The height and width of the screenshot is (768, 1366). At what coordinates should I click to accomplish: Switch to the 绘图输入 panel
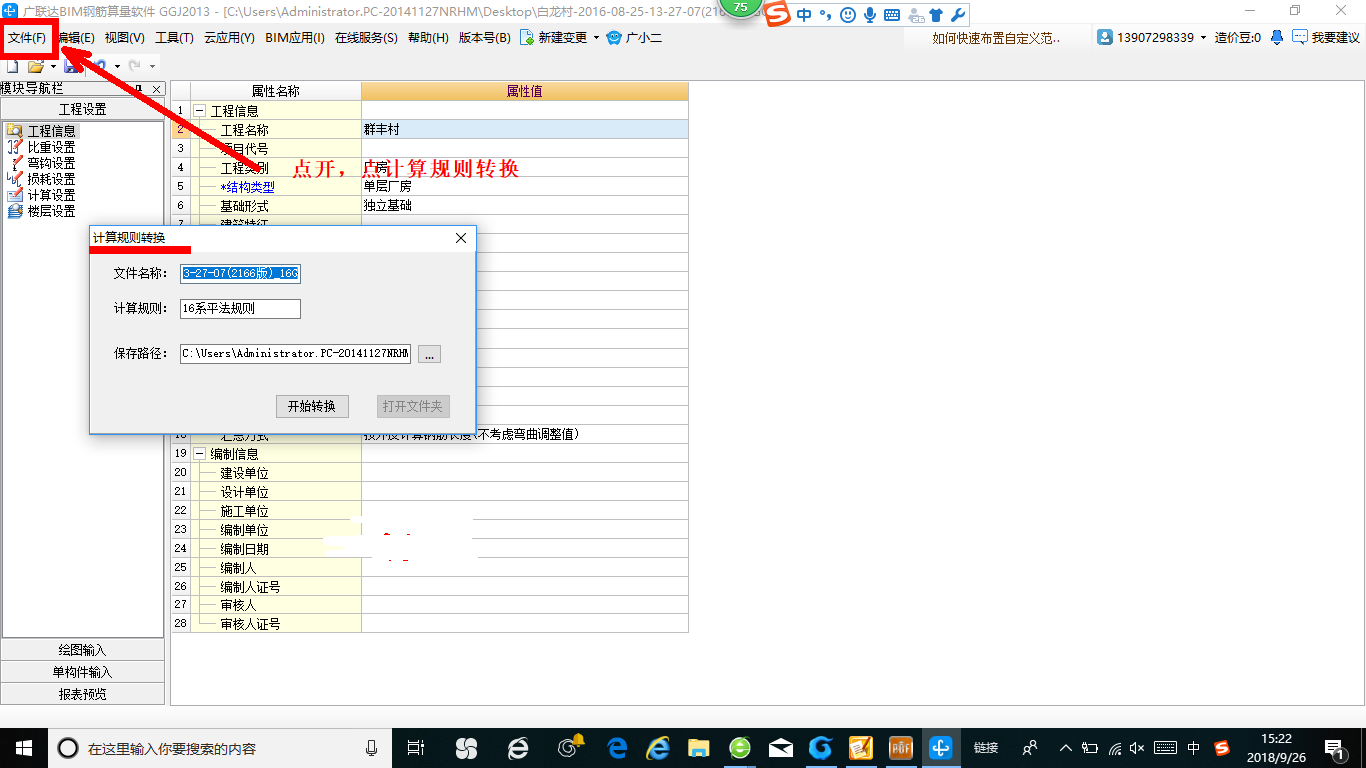[x=82, y=650]
